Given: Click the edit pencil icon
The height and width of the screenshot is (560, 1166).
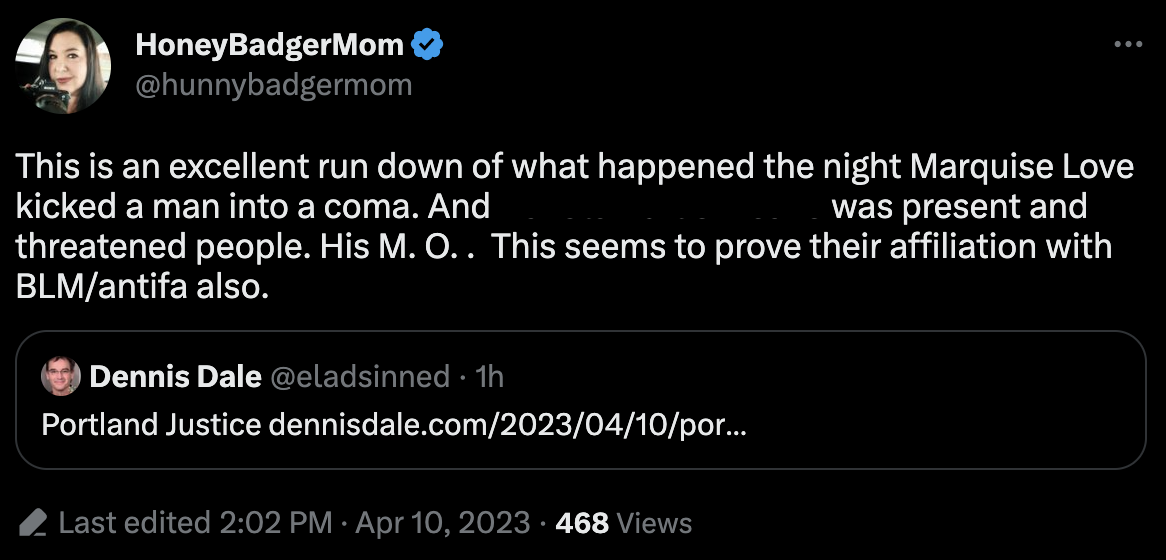Looking at the screenshot, I should pos(34,522).
